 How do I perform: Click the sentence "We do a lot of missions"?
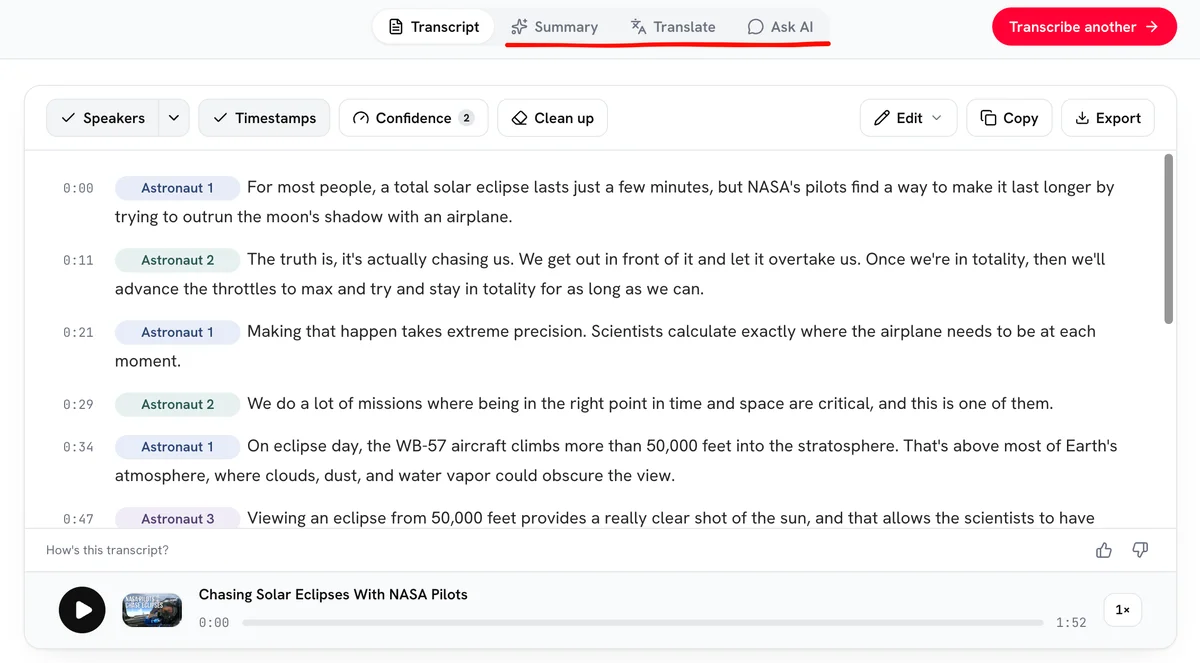coord(650,404)
